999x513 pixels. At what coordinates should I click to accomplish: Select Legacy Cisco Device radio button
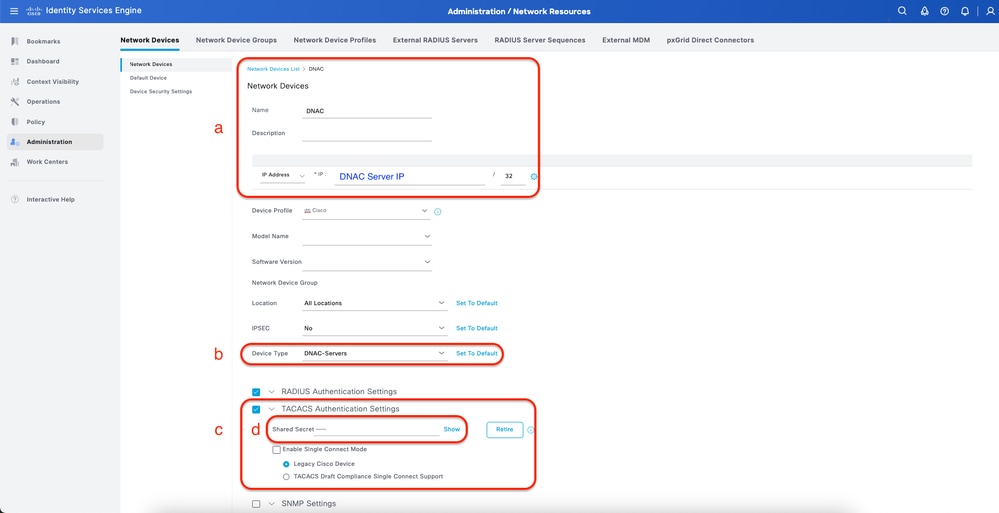(x=286, y=464)
